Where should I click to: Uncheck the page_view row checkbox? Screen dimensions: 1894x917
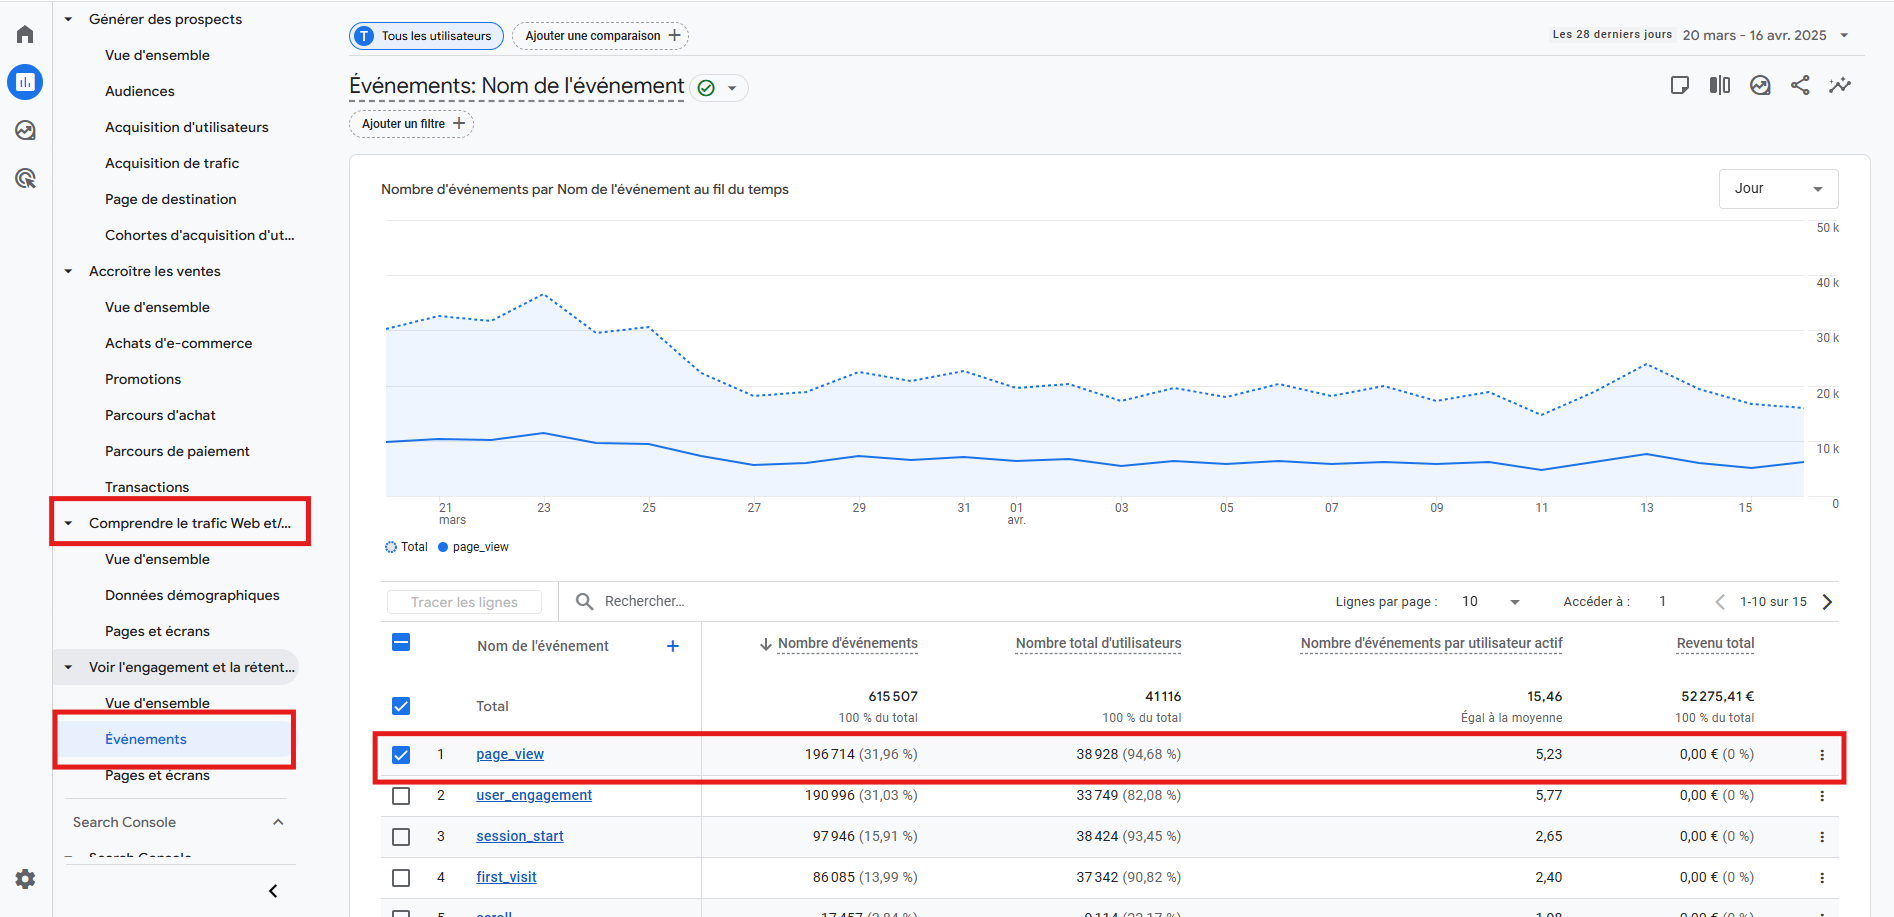coord(401,755)
